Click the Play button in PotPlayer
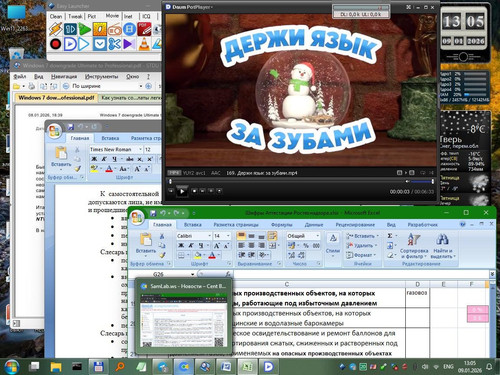Image resolution: width=500 pixels, height=375 pixels. 182,191
